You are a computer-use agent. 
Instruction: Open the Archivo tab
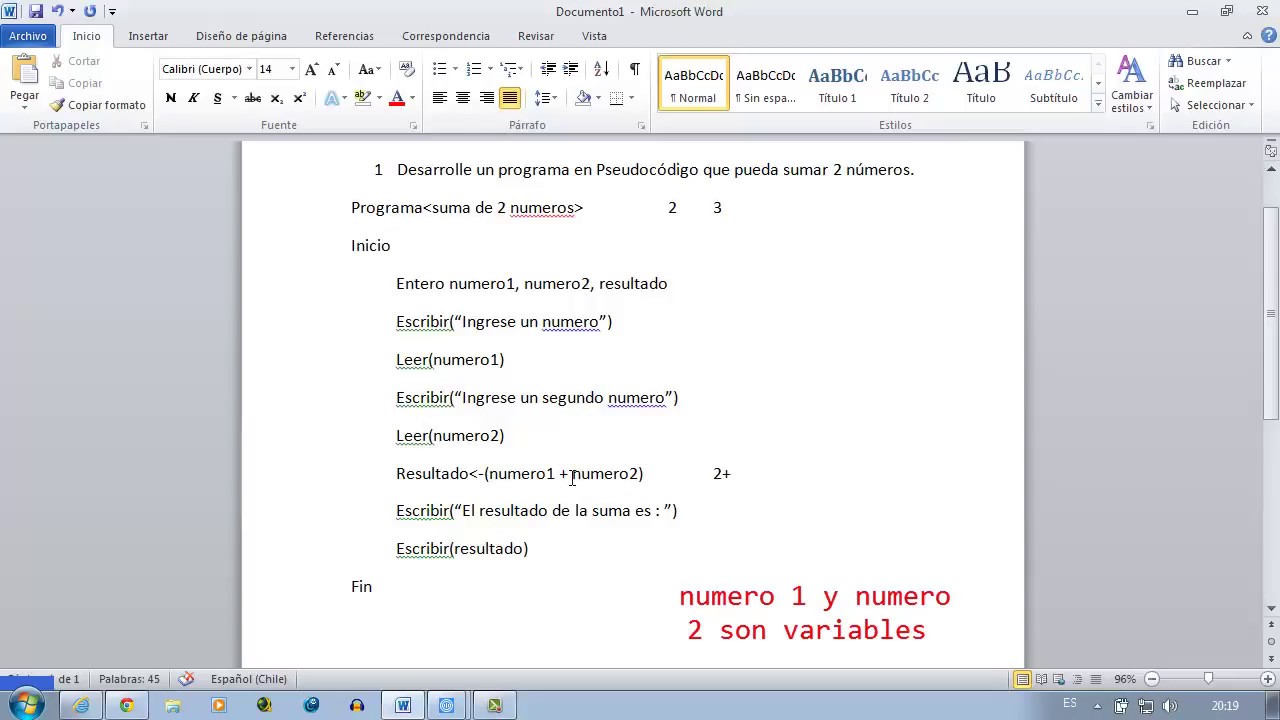coord(28,36)
